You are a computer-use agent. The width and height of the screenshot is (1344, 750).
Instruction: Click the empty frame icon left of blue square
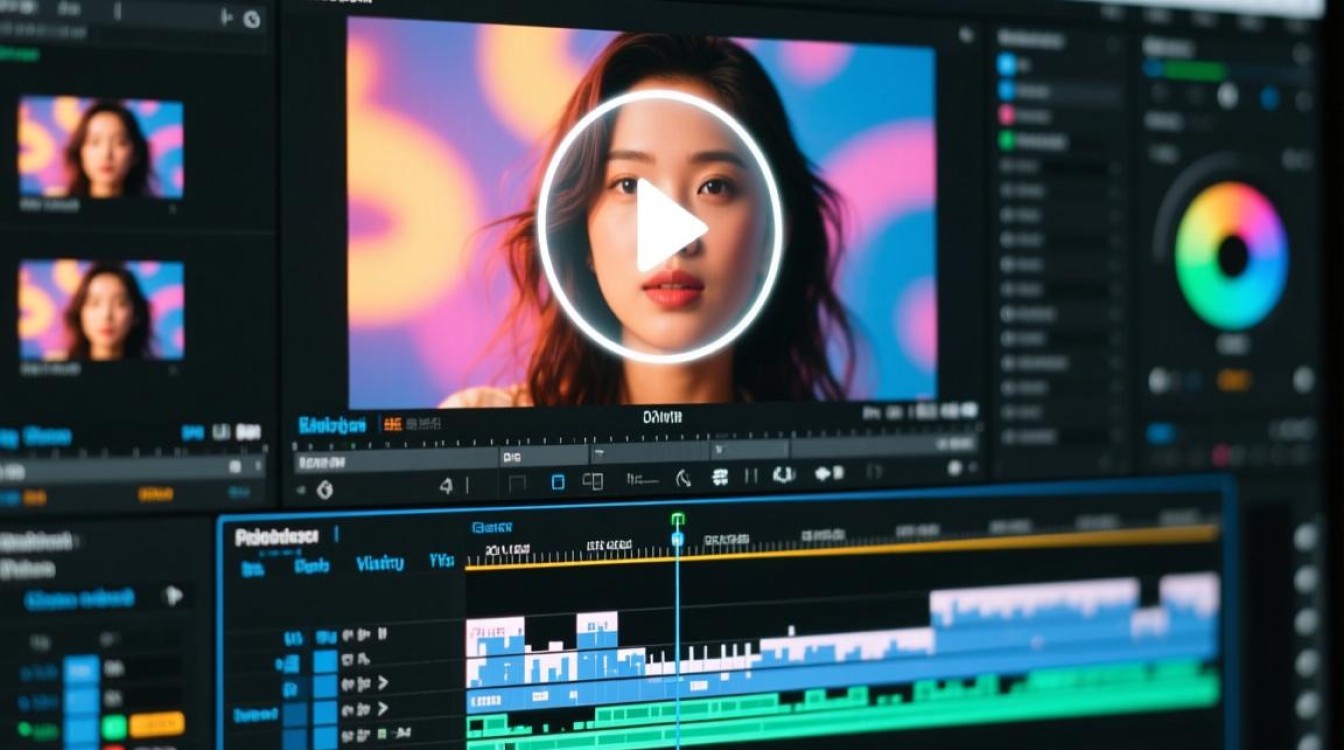(x=517, y=483)
